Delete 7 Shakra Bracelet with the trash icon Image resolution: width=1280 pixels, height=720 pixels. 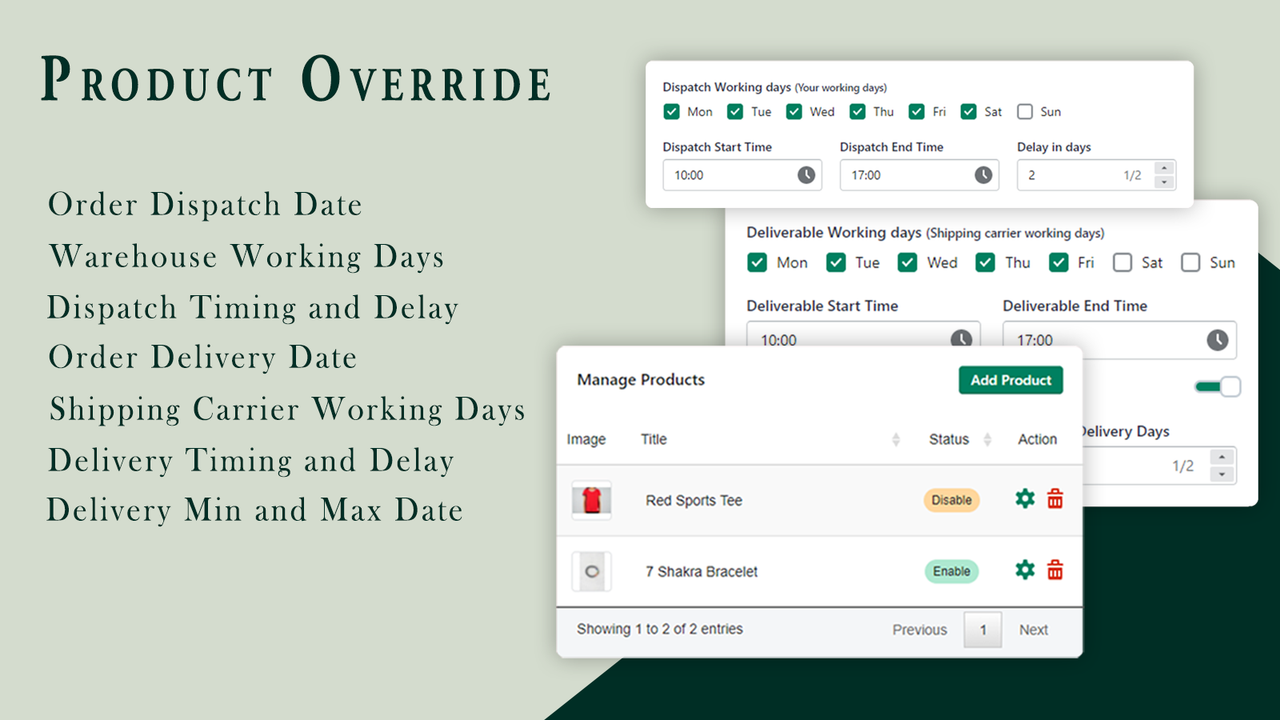1055,570
